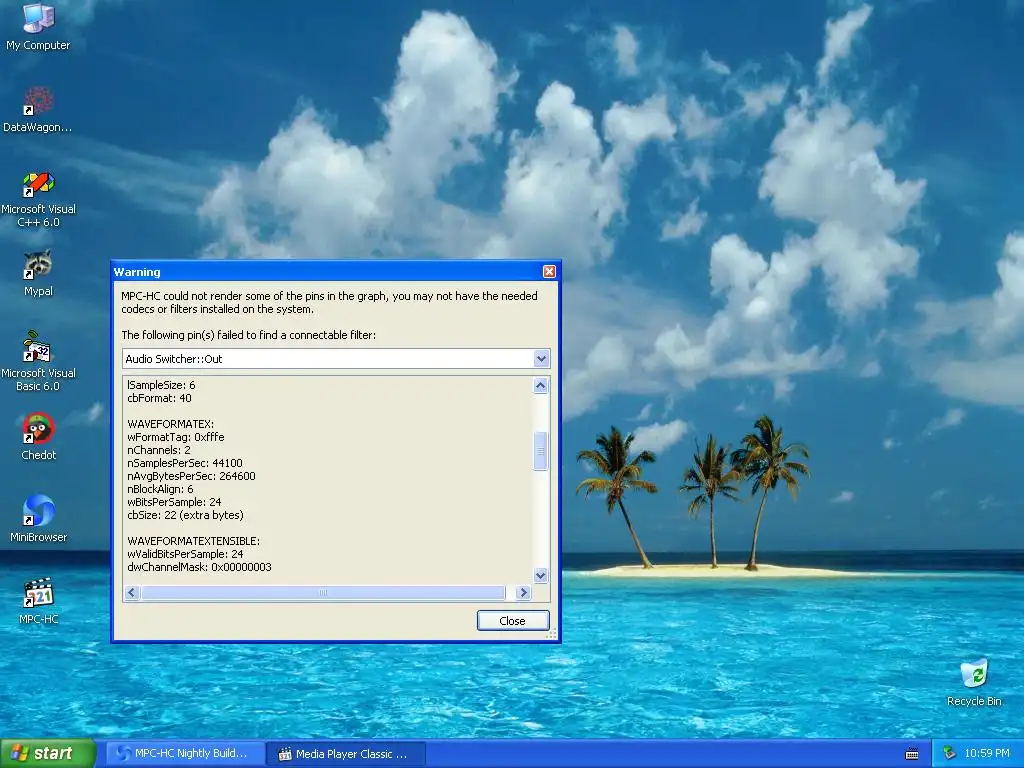Click the cbFormat: 40 line
The width and height of the screenshot is (1024, 768).
pyautogui.click(x=159, y=398)
